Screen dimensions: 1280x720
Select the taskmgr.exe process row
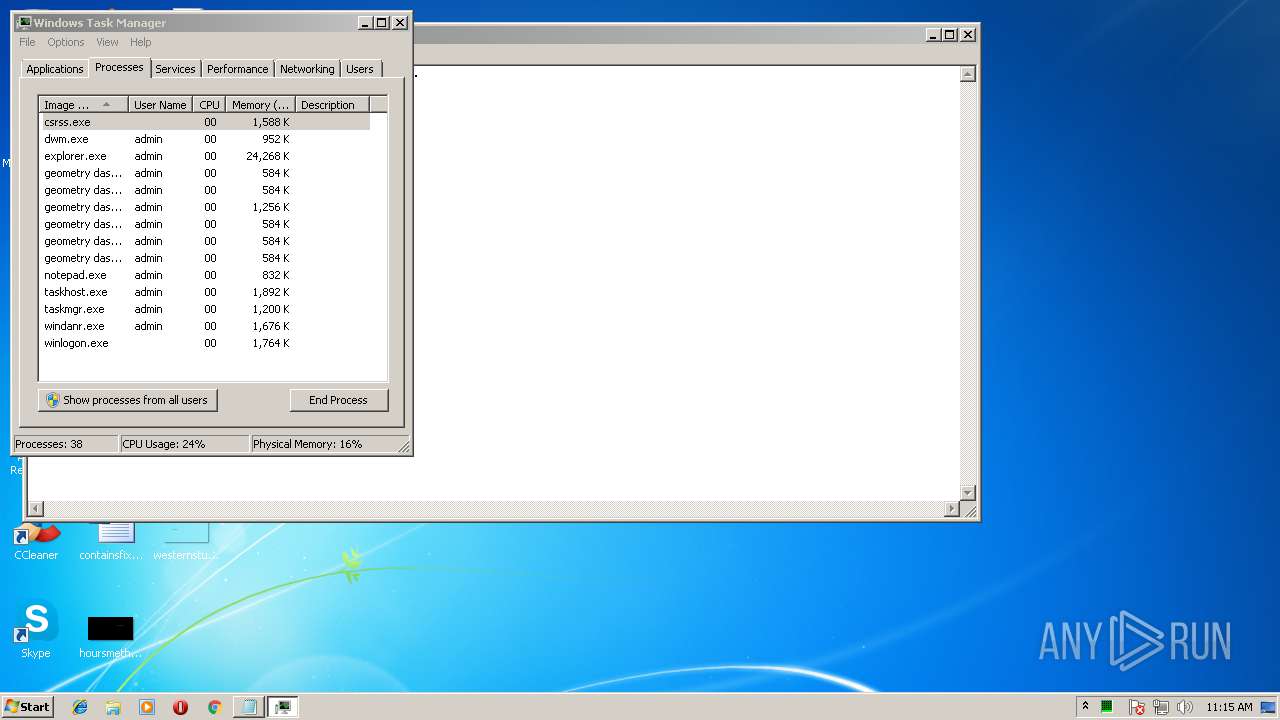[x=204, y=309]
